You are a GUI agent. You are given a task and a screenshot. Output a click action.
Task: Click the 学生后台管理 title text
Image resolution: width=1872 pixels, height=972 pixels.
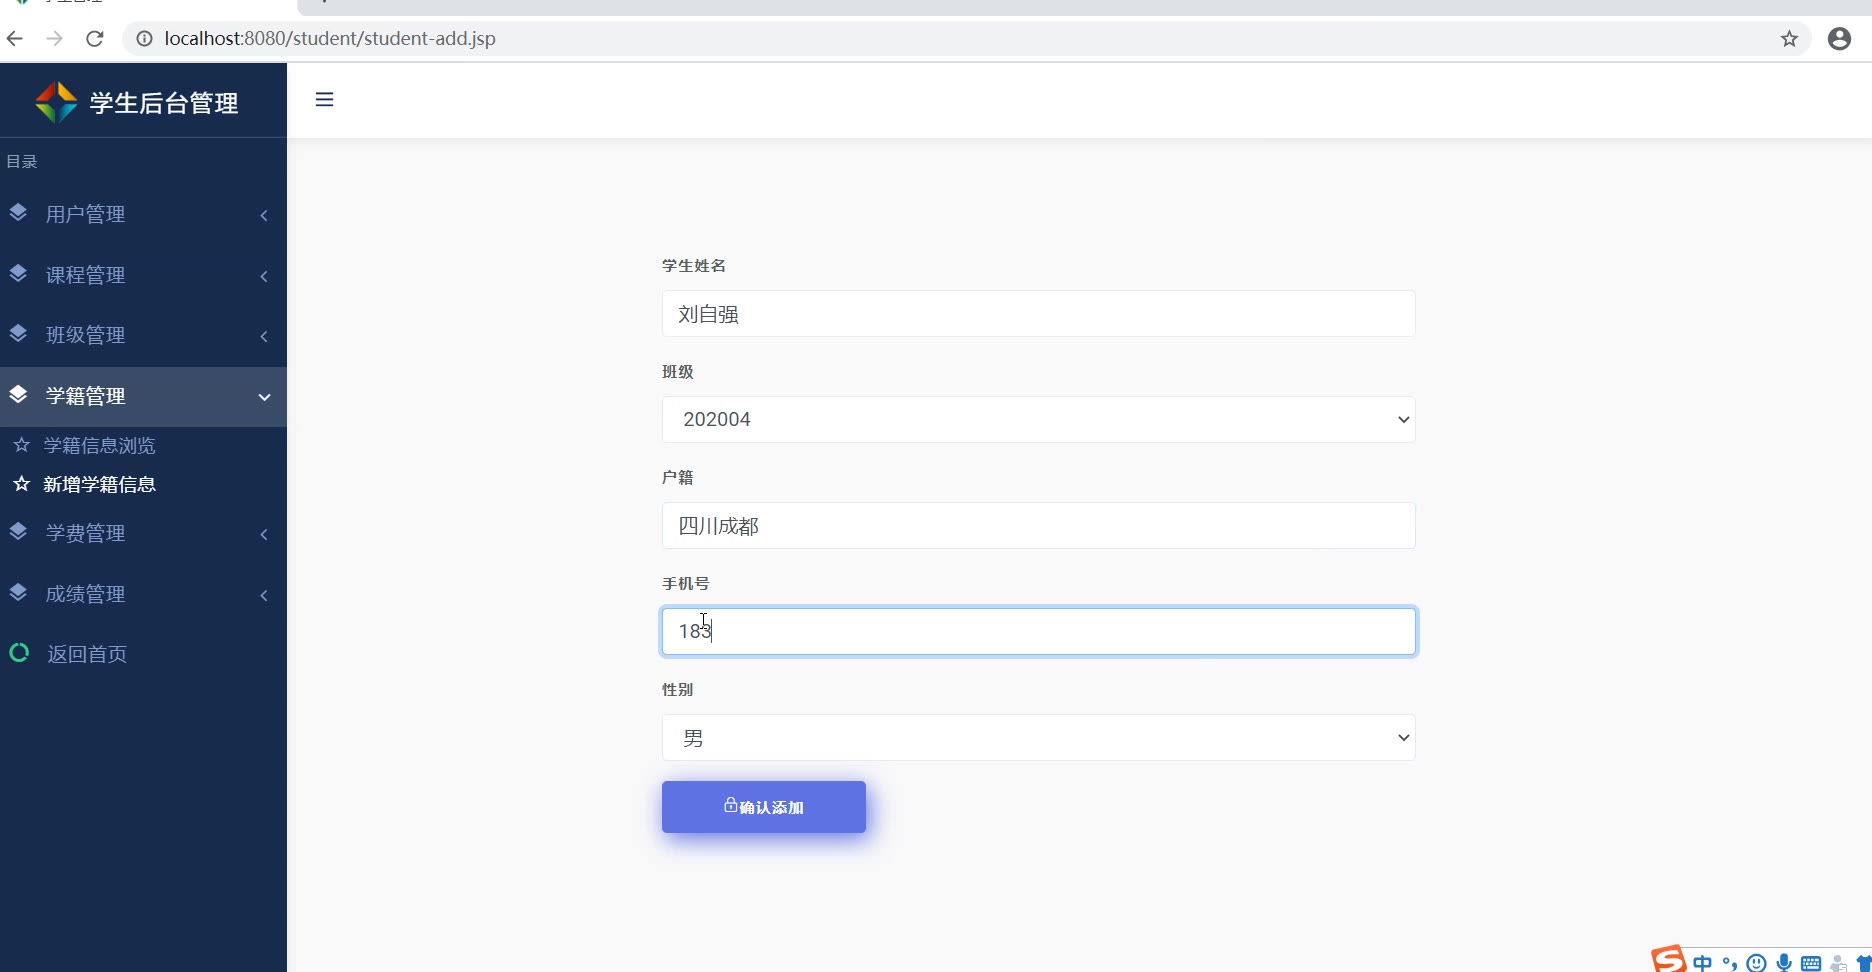click(164, 103)
